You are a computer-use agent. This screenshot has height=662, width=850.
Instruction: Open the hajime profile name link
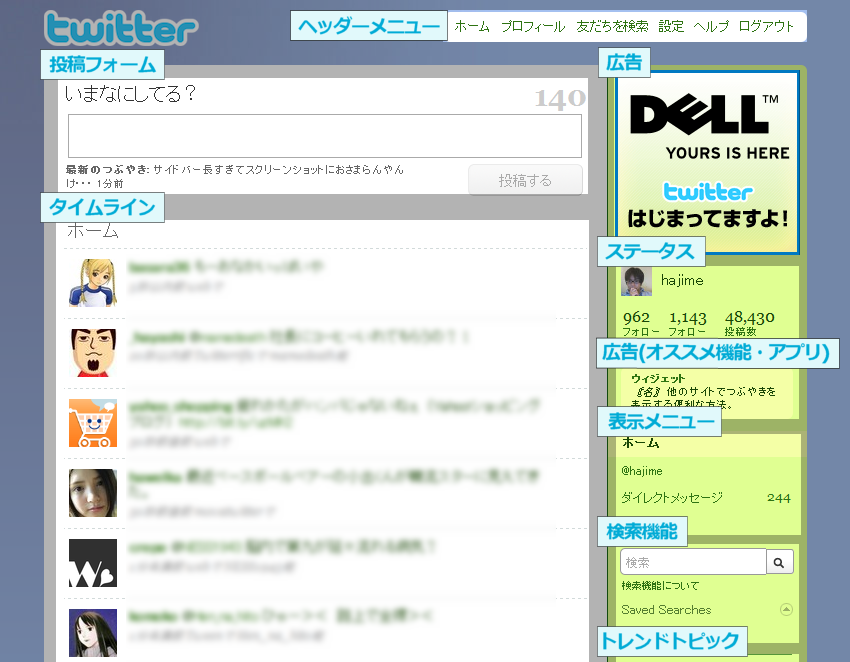tap(682, 280)
